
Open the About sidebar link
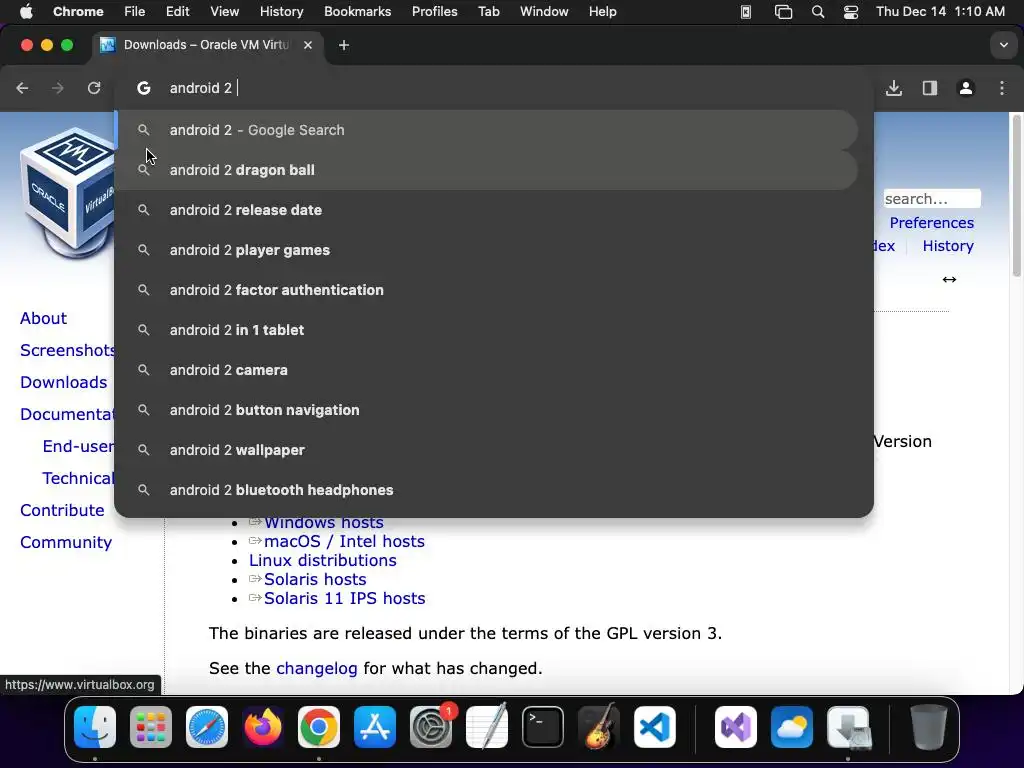[43, 318]
